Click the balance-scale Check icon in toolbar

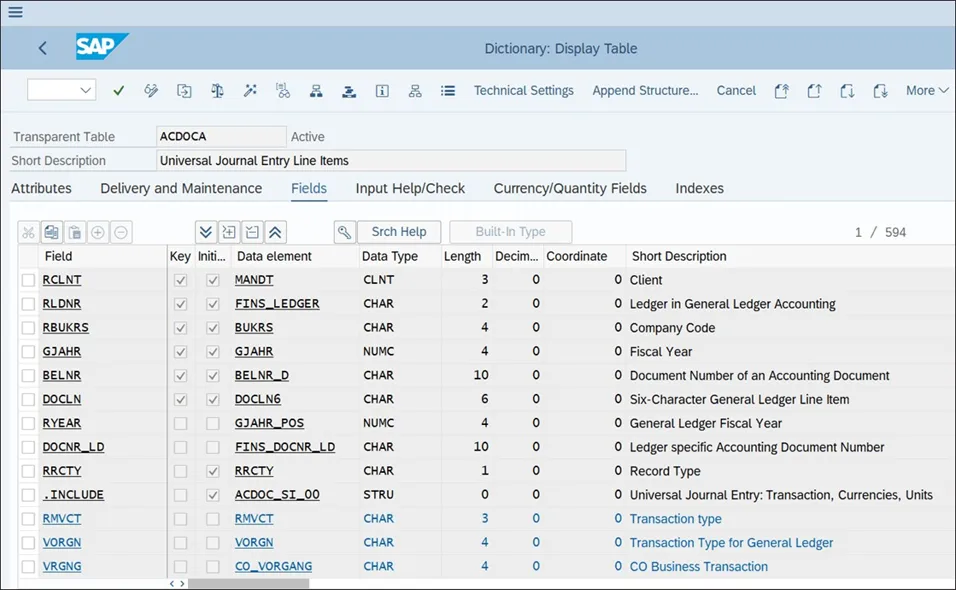click(x=217, y=91)
